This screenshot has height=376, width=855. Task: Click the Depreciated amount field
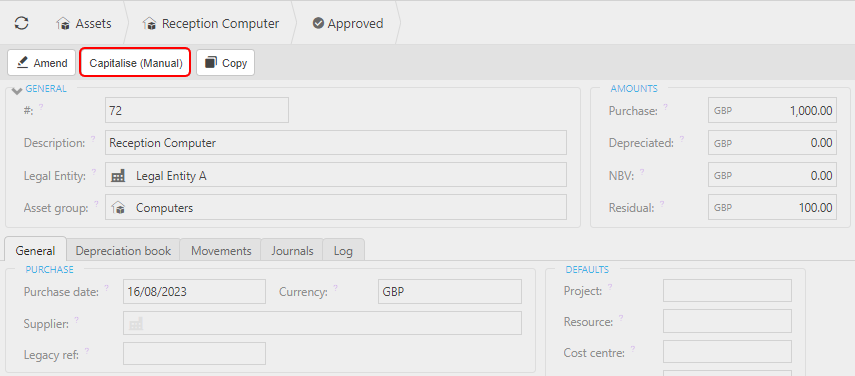(x=772, y=143)
